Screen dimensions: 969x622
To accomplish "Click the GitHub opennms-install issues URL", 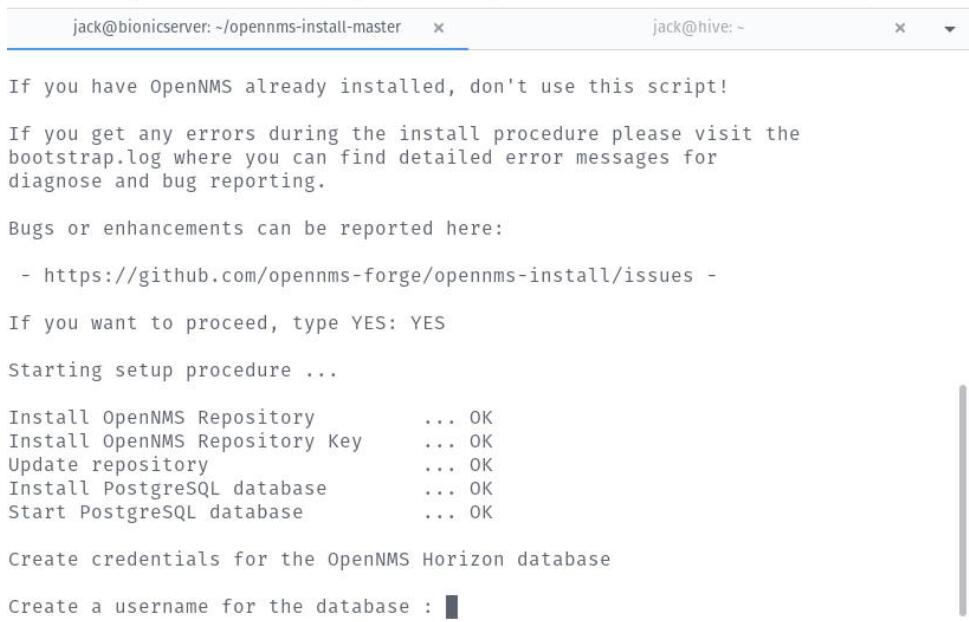I will pos(368,276).
